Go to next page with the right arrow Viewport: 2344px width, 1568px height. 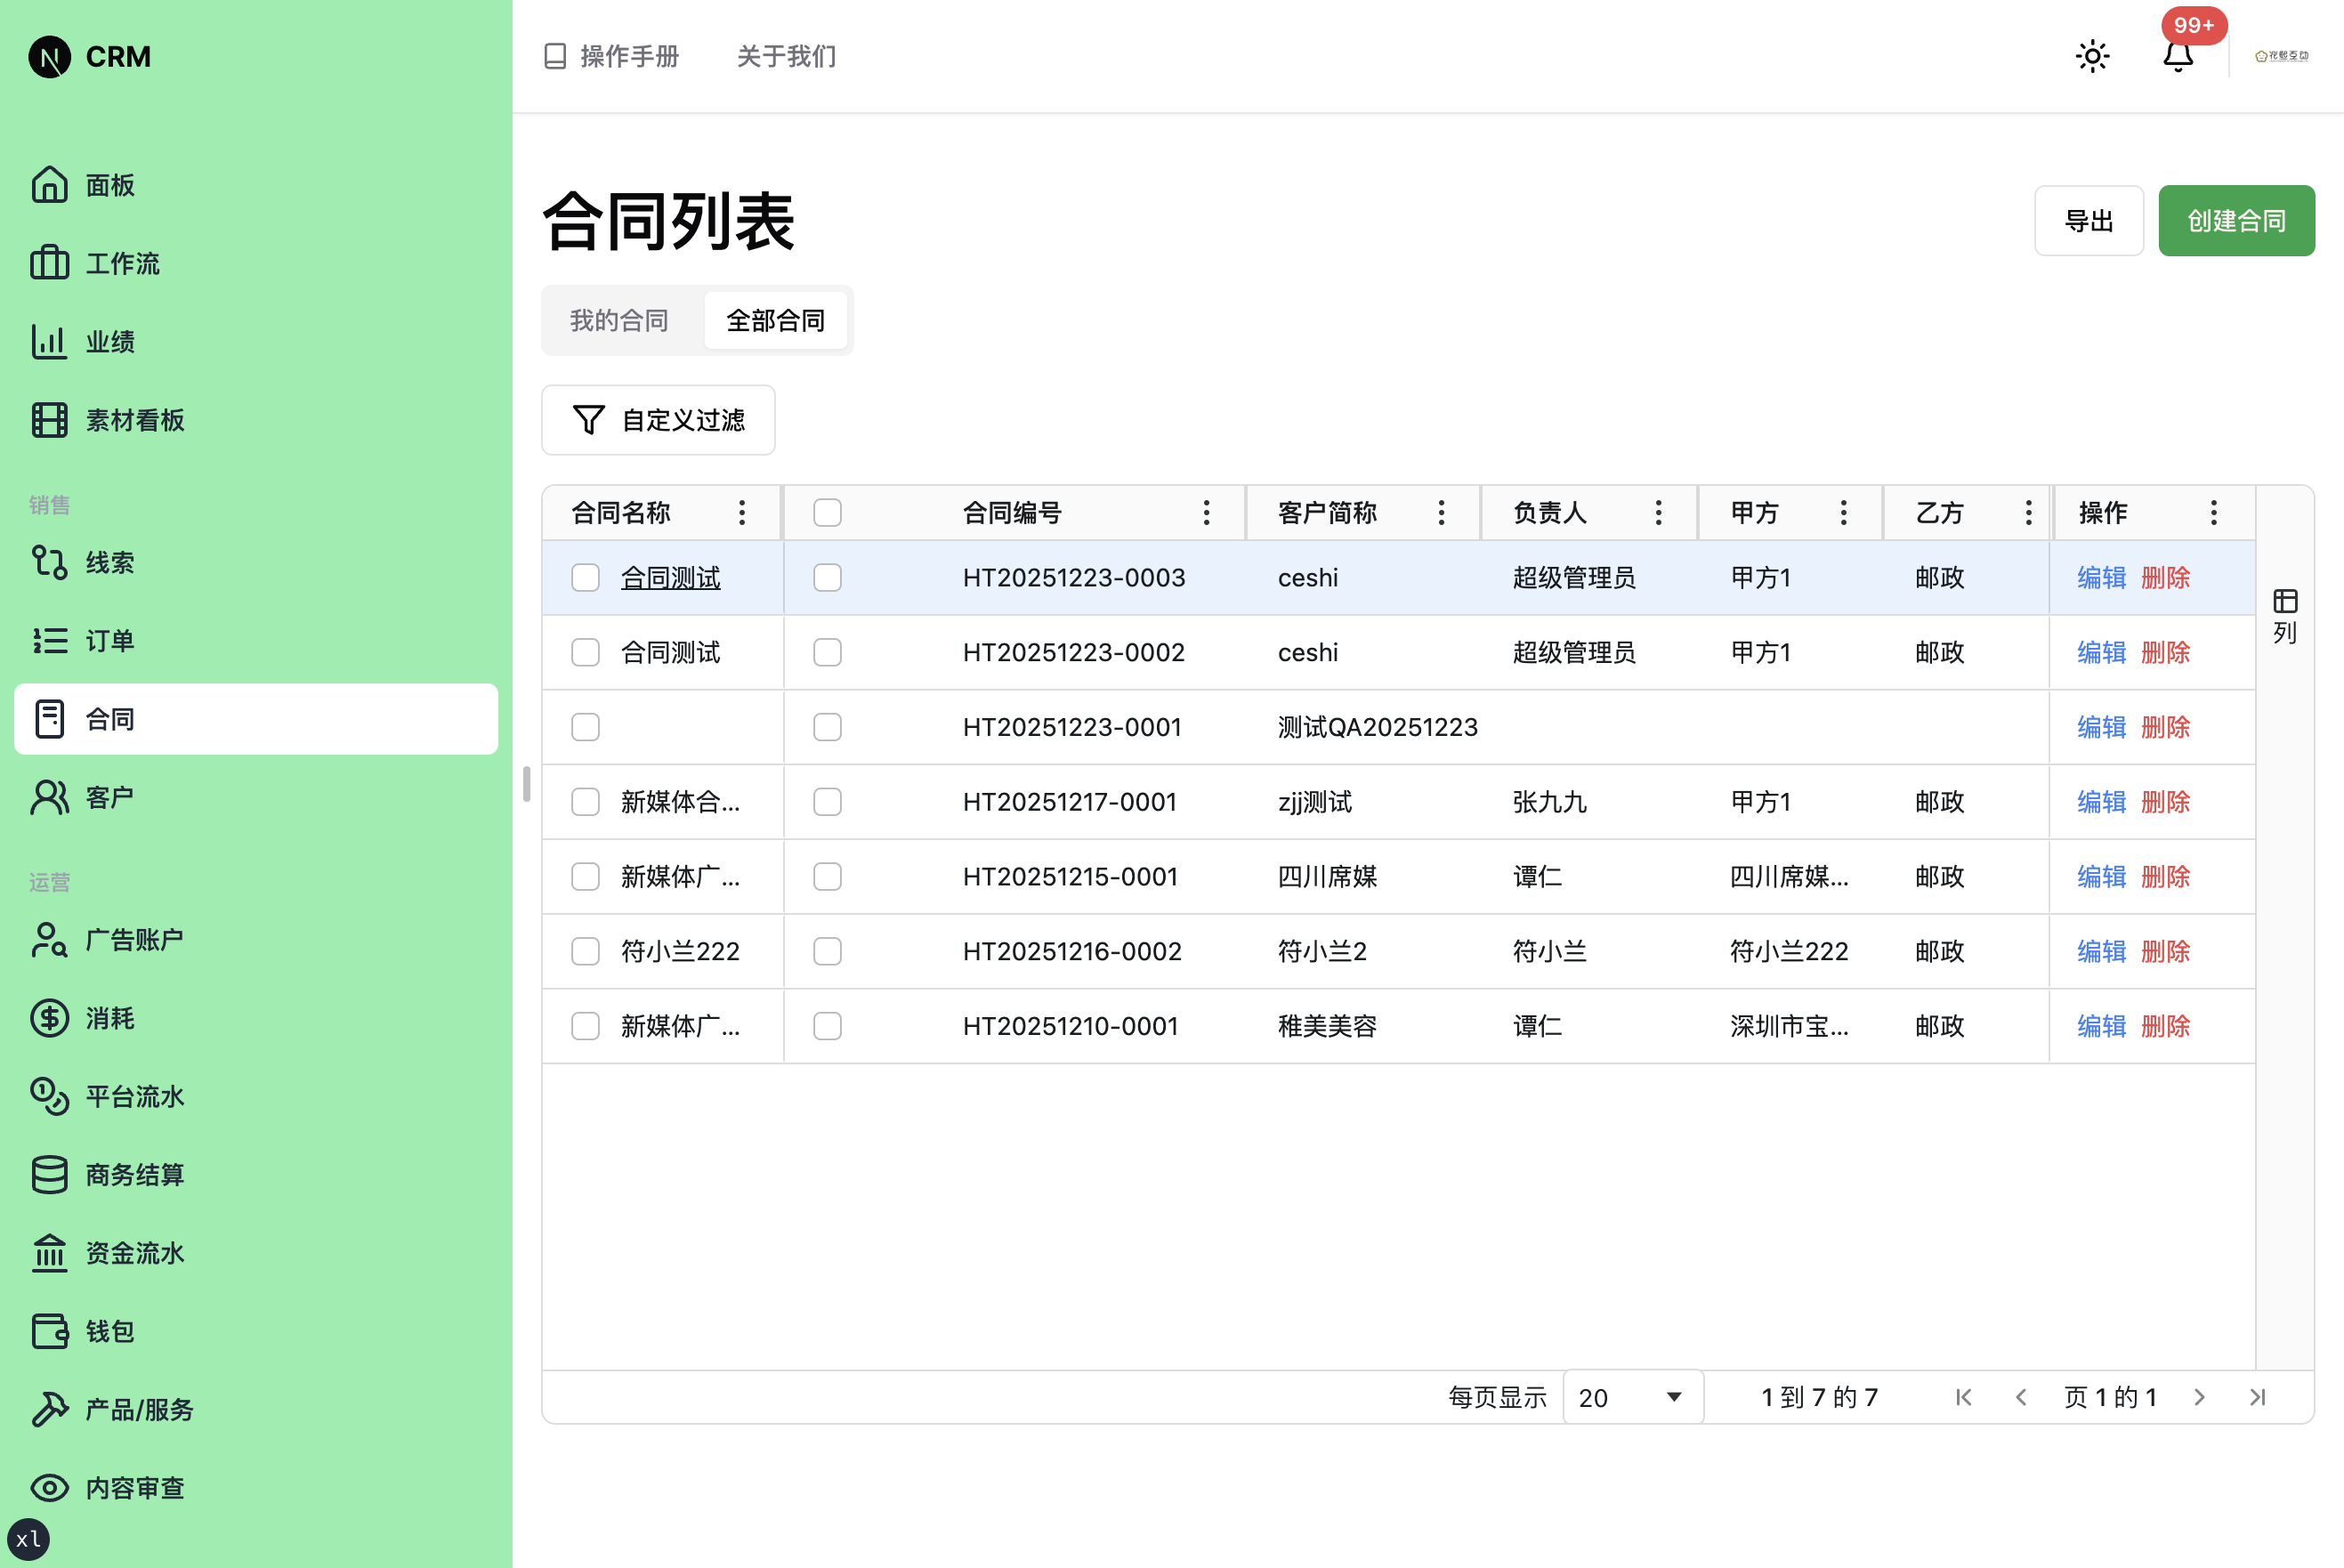pyautogui.click(x=2199, y=1397)
